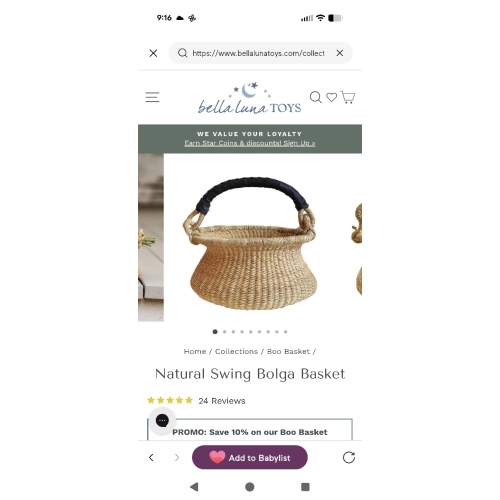Open the chat bubble widget
Screen dimensions: 500x500
(162, 421)
